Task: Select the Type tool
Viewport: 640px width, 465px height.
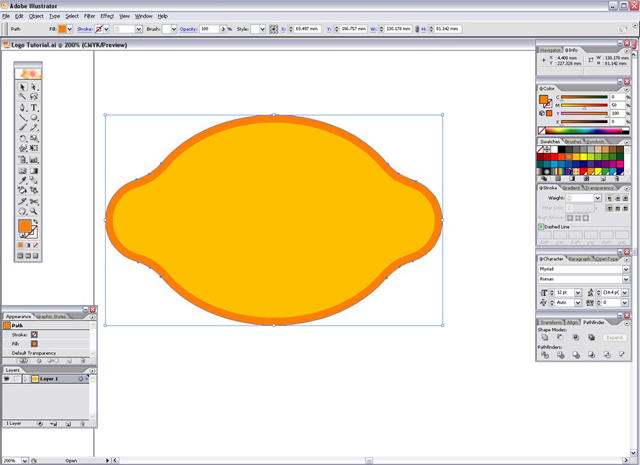Action: [34, 108]
